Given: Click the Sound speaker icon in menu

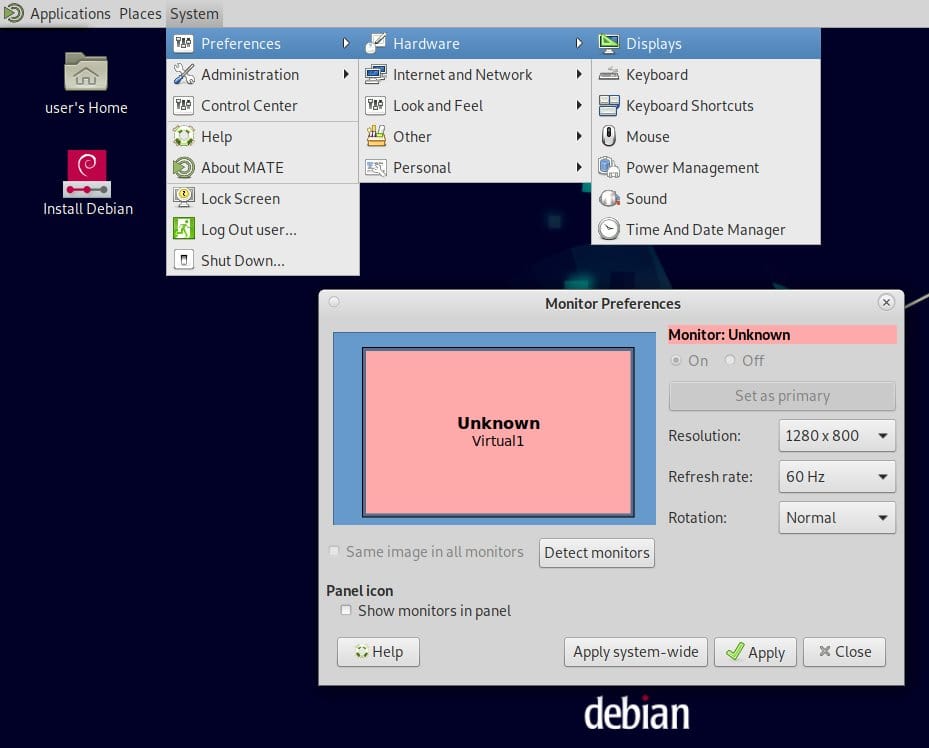Looking at the screenshot, I should (608, 199).
